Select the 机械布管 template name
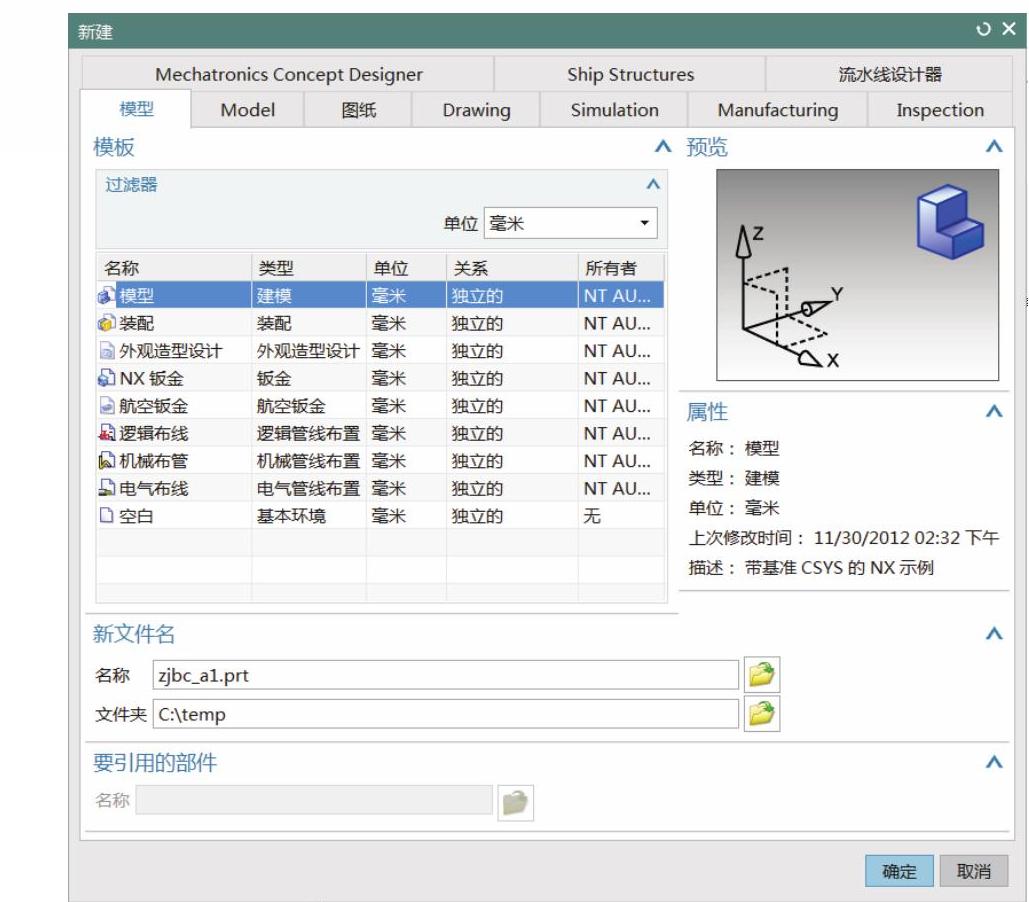 tap(154, 461)
